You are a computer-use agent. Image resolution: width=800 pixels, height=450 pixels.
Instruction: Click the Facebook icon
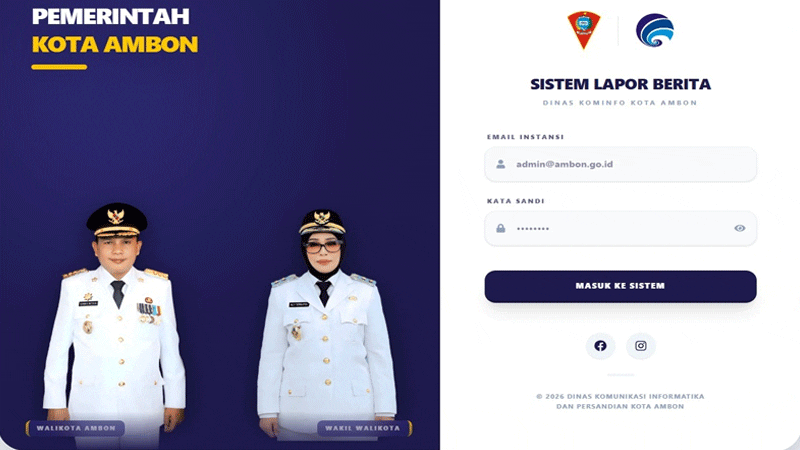[600, 346]
